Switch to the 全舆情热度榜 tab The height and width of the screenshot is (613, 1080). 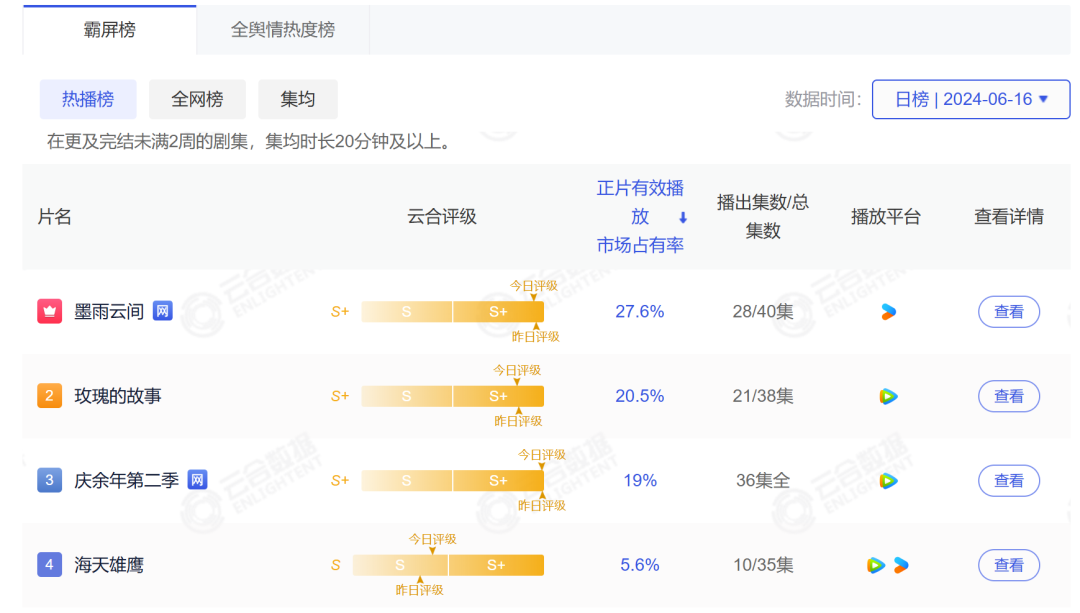(x=283, y=30)
